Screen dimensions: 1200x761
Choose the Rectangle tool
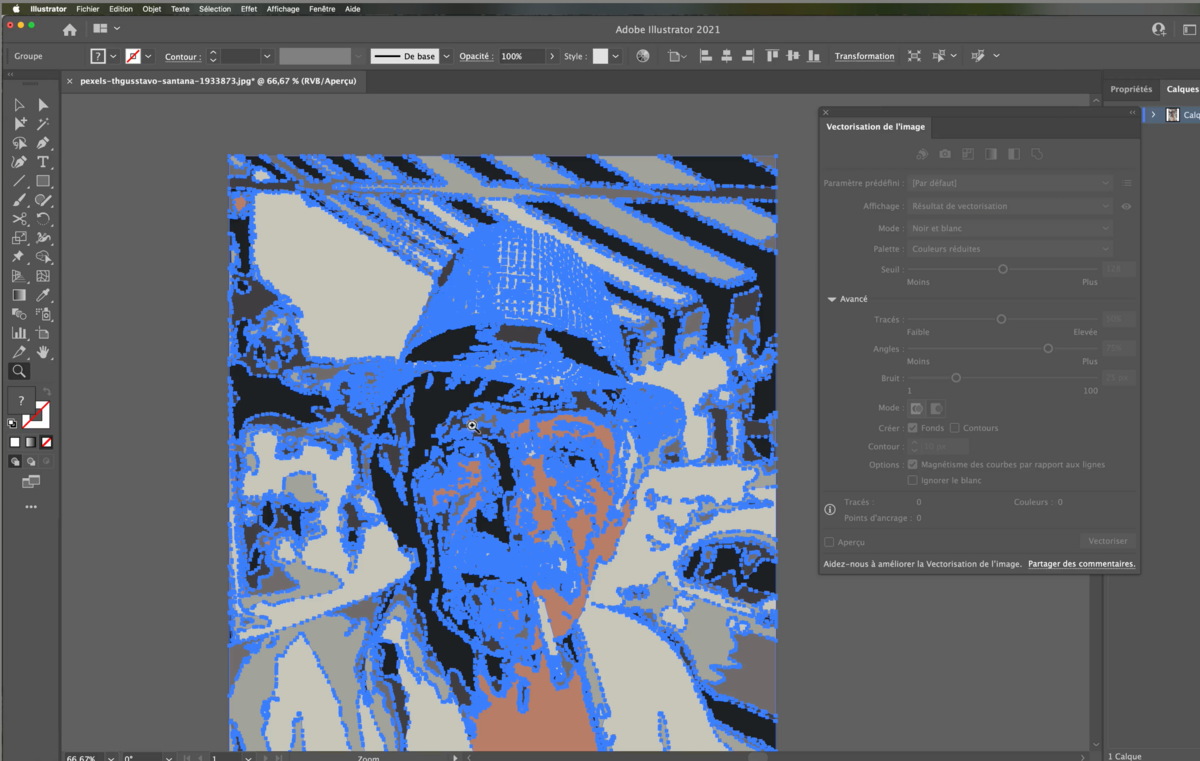43,181
